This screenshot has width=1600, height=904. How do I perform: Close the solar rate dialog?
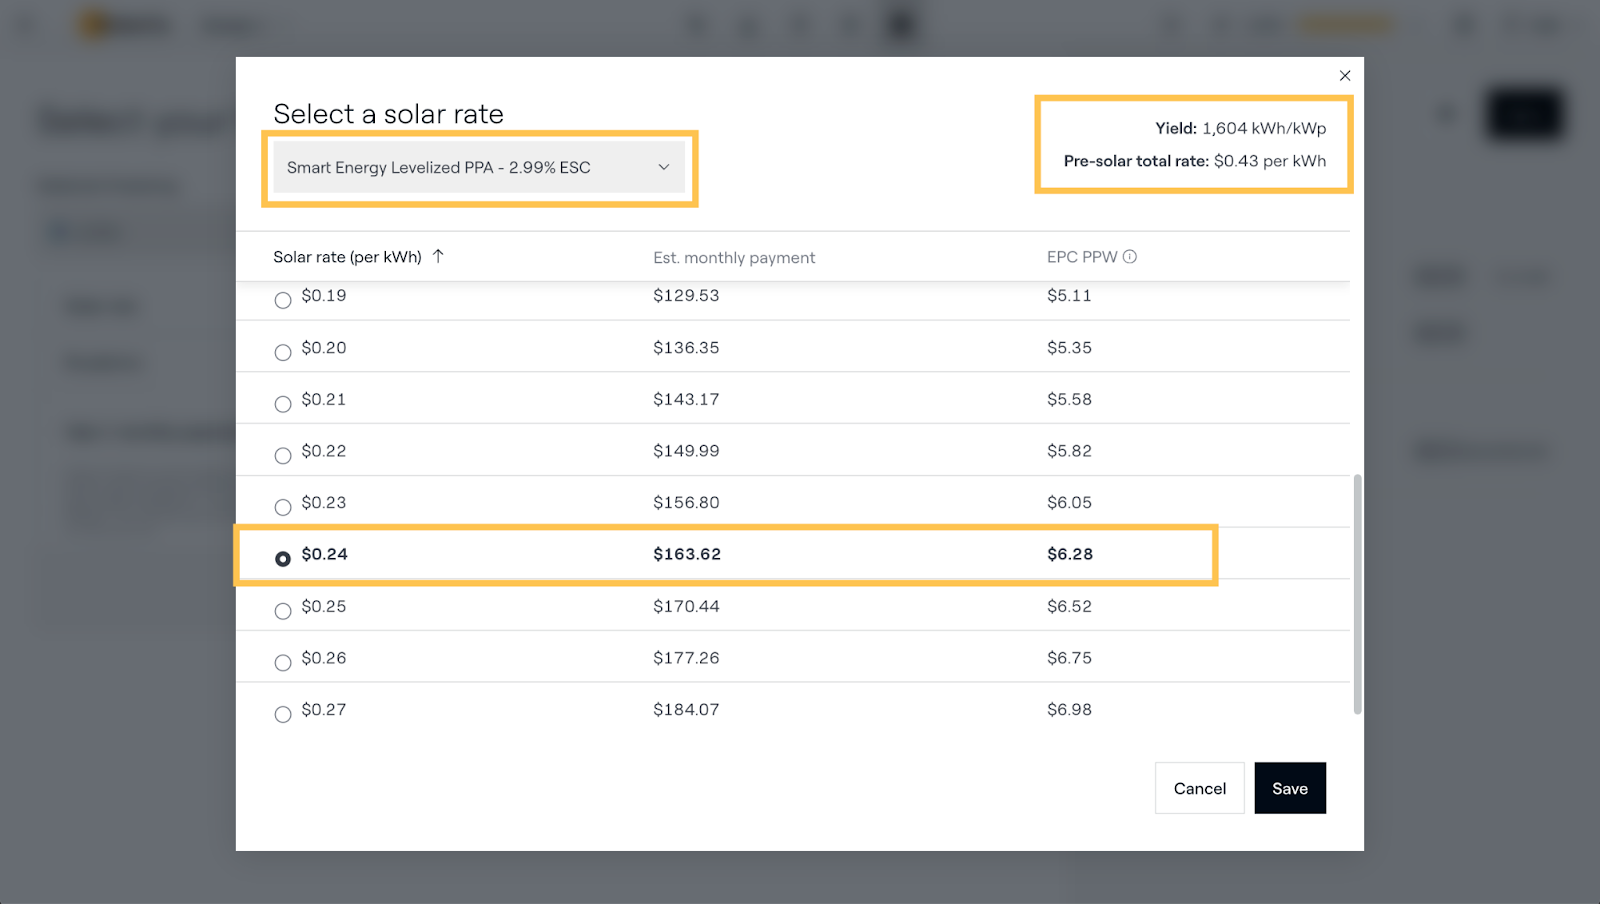(x=1345, y=76)
